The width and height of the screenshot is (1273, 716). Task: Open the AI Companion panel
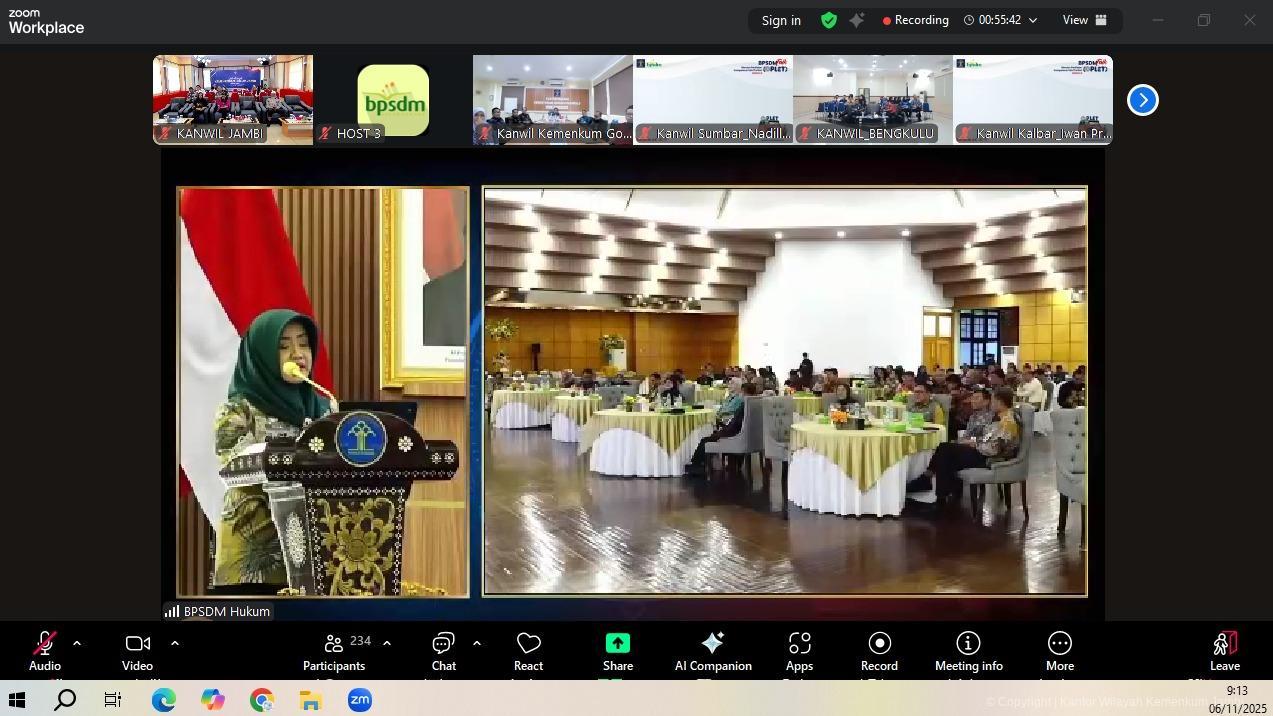[x=712, y=651]
